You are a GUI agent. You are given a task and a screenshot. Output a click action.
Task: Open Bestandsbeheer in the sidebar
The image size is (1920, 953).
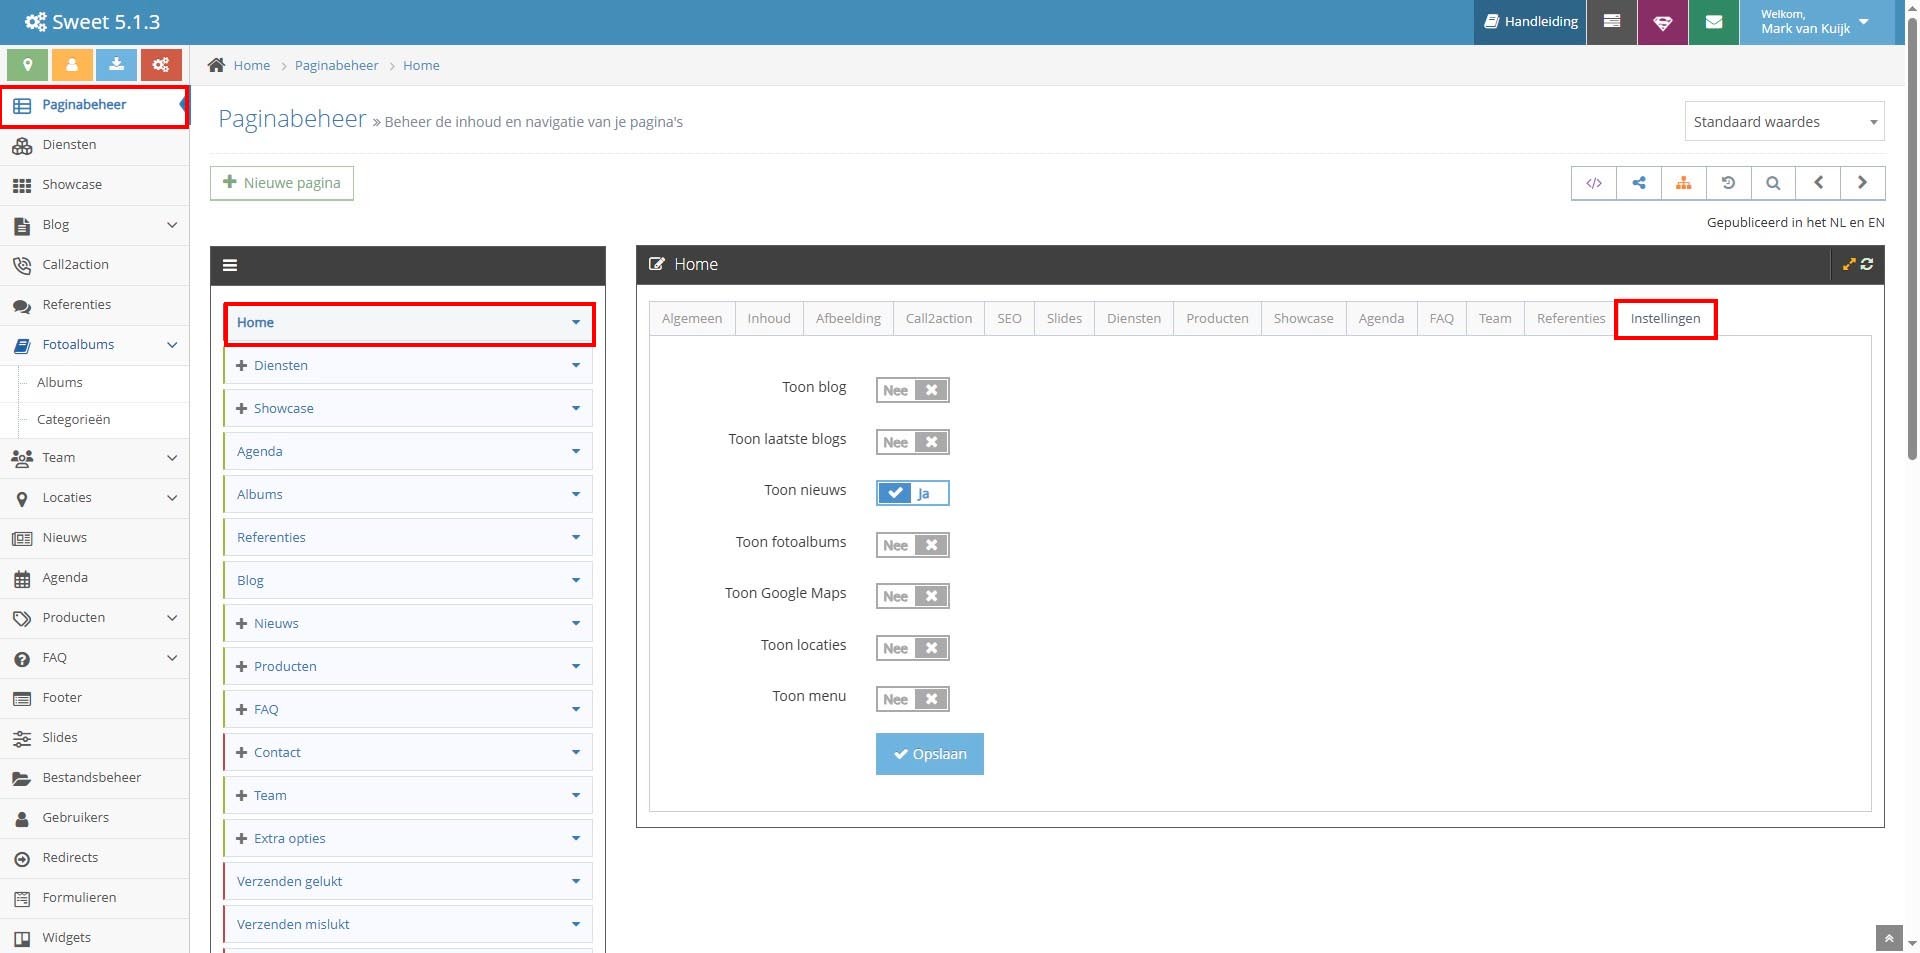95,778
